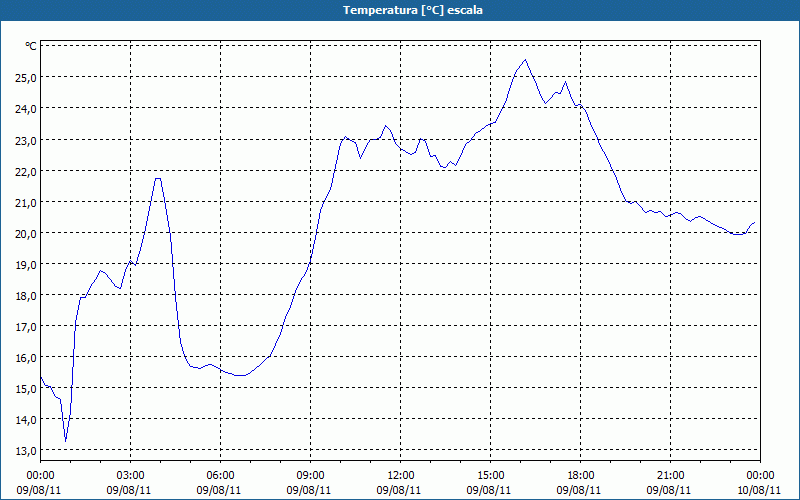
Task: Click the 00:00 time label above 10/08/11
Action: (x=760, y=475)
